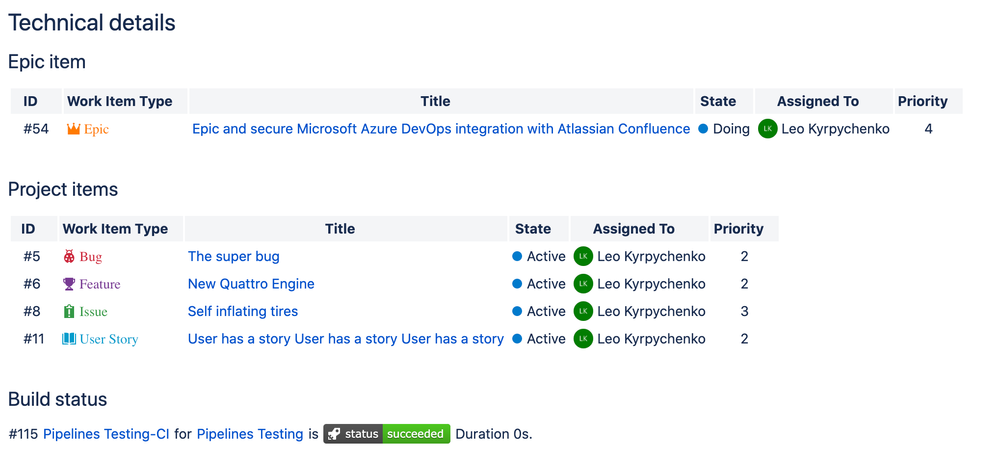Open the Pipelines Testing-CI build link

106,434
